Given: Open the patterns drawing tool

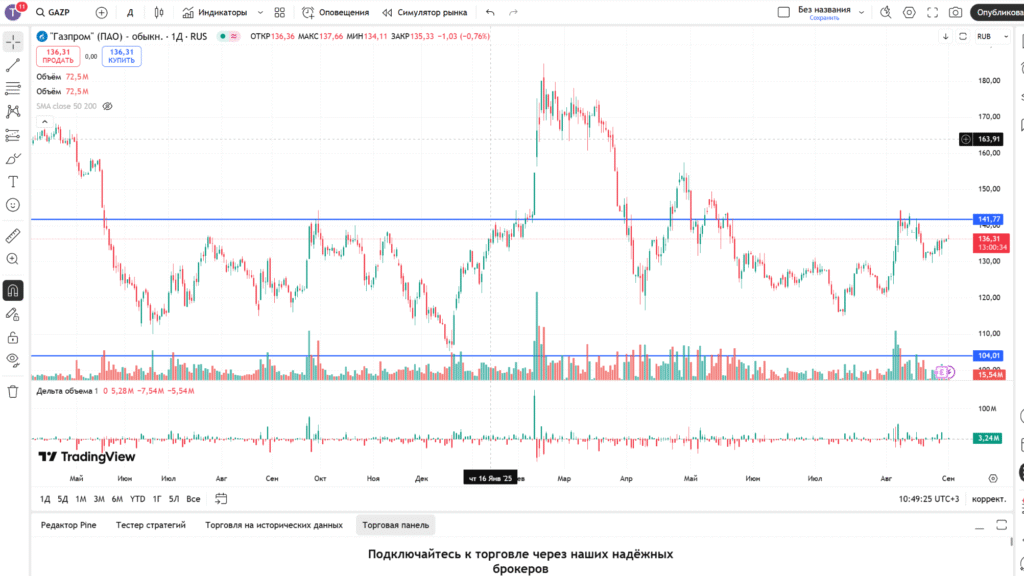Looking at the screenshot, I should (13, 112).
